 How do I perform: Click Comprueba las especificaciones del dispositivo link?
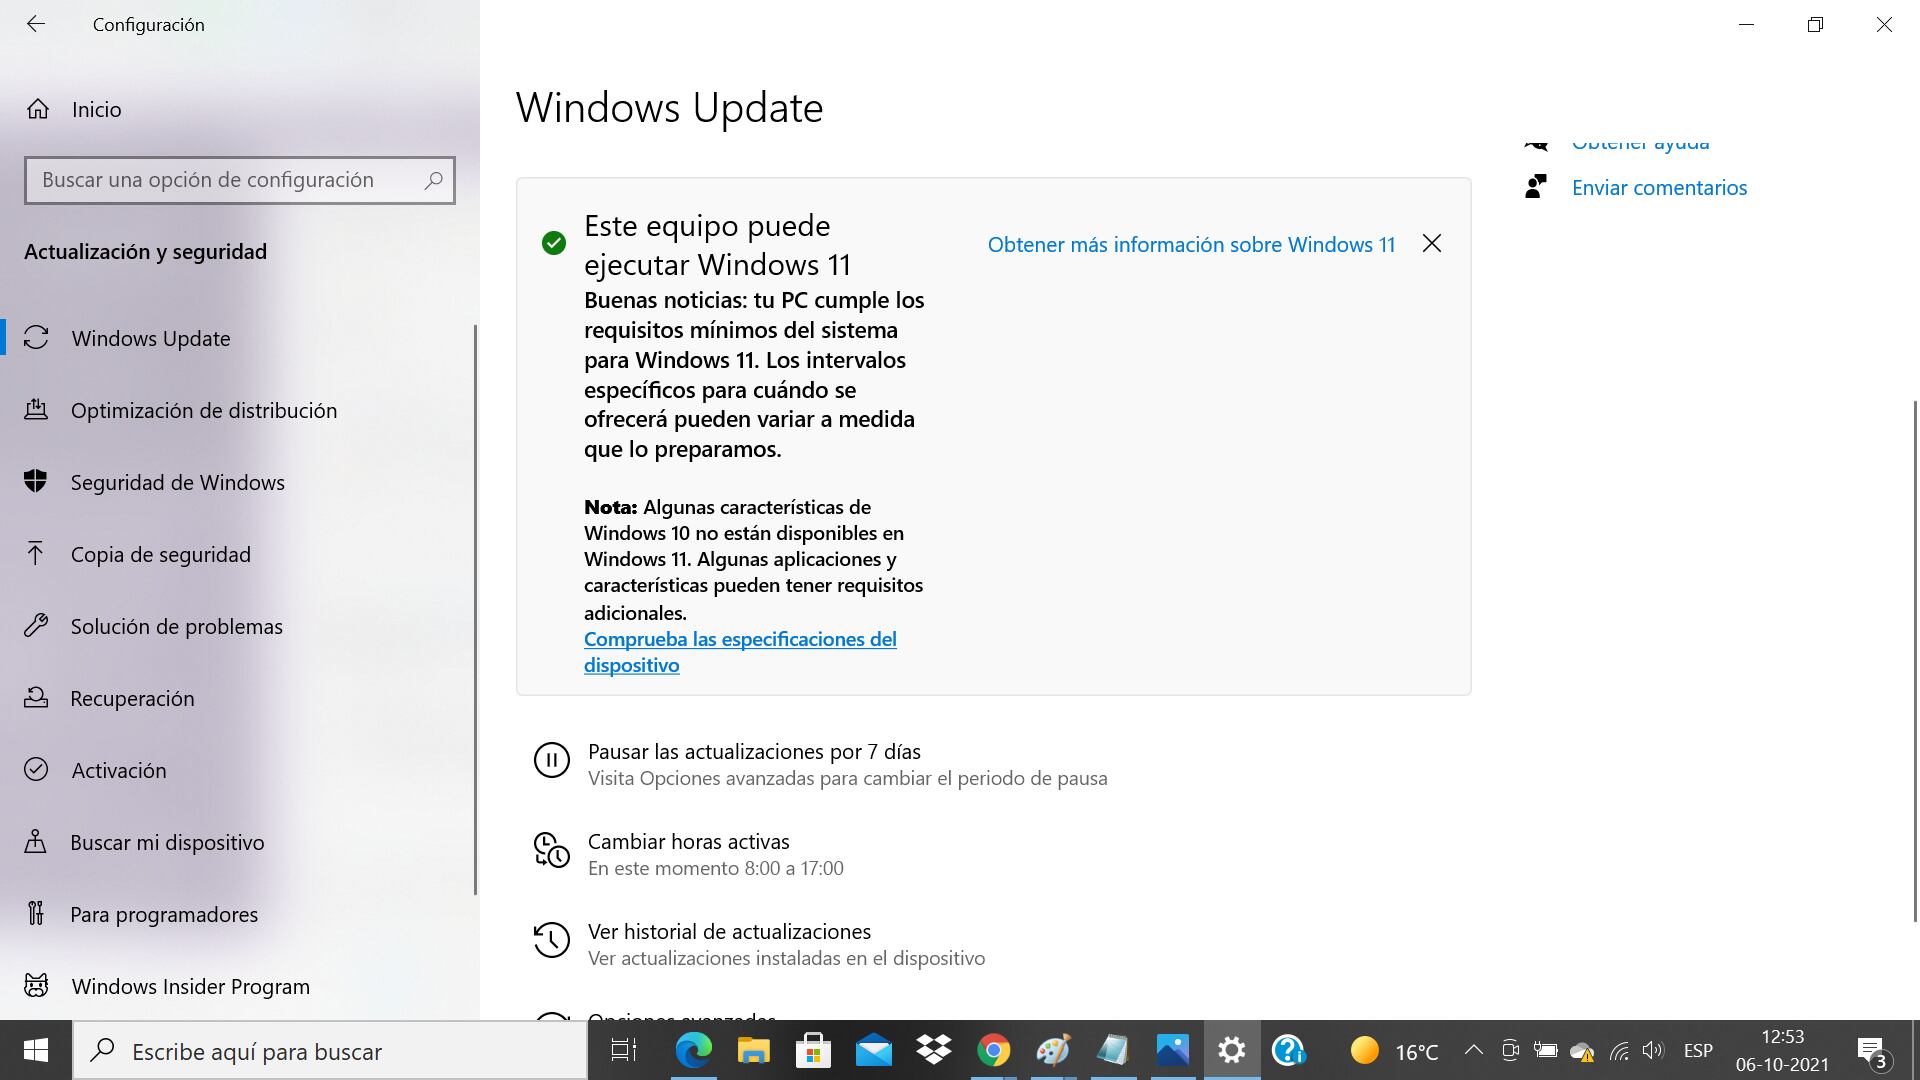(740, 652)
